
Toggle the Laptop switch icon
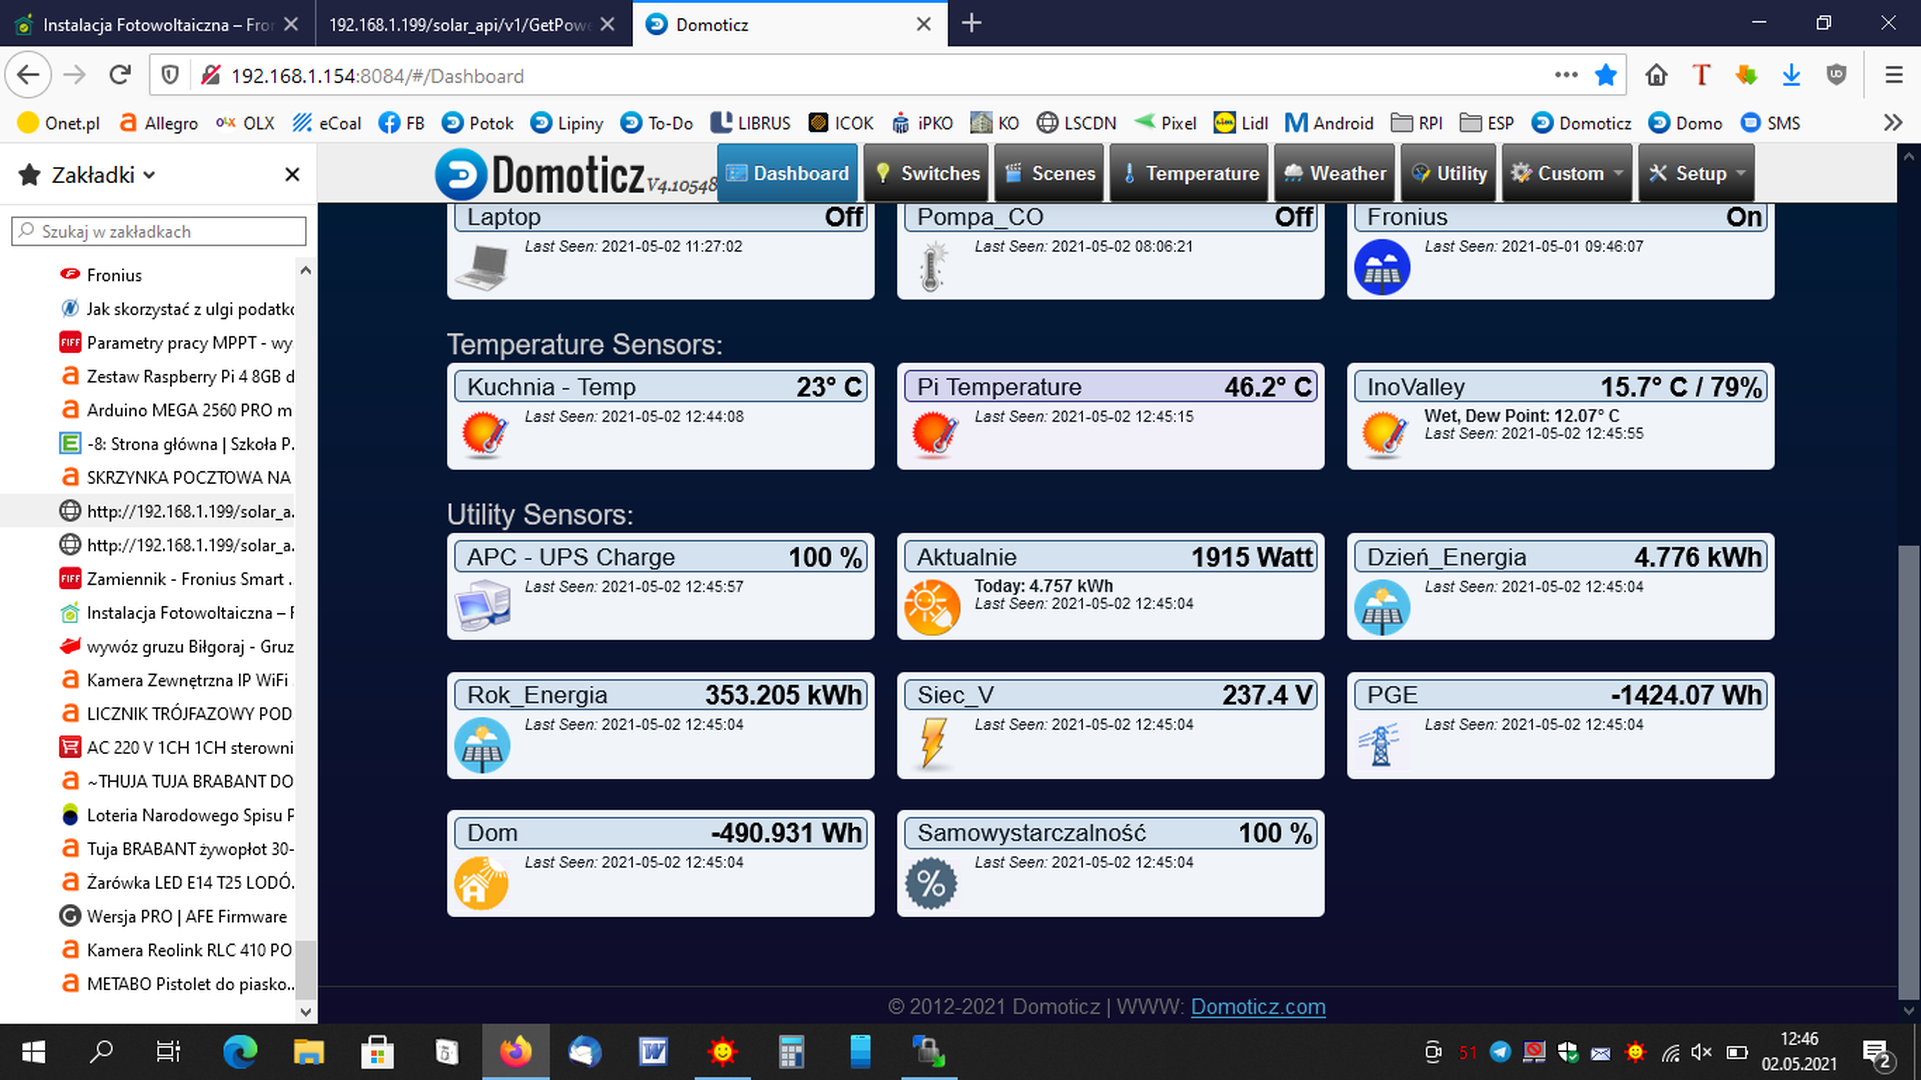click(x=481, y=267)
